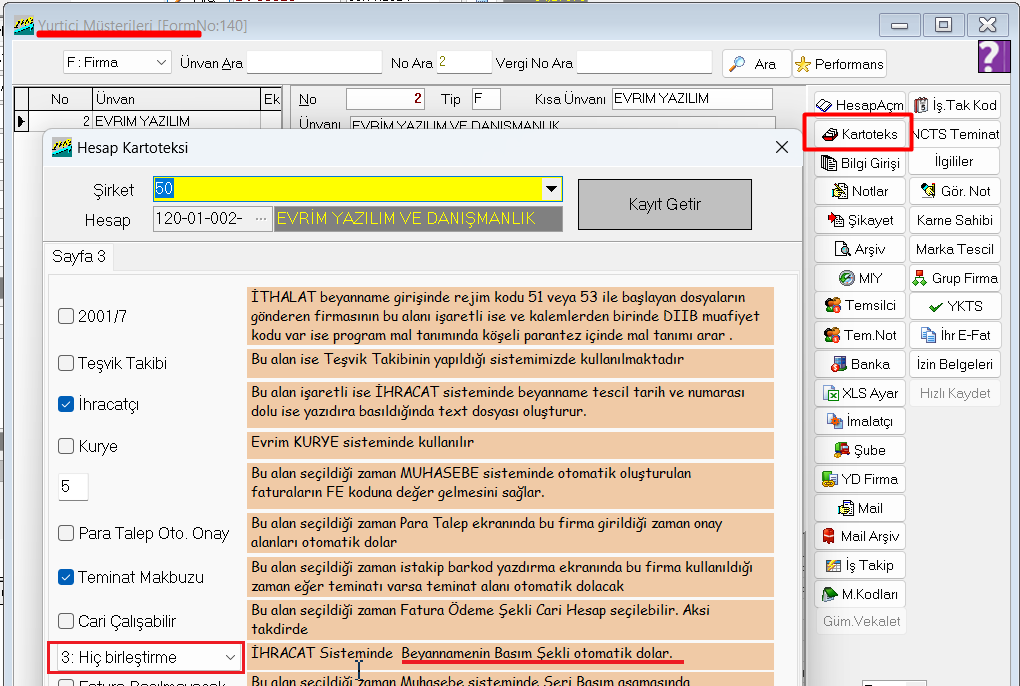Open Bilgi Girişi panel
The height and width of the screenshot is (686, 1020).
click(x=858, y=162)
